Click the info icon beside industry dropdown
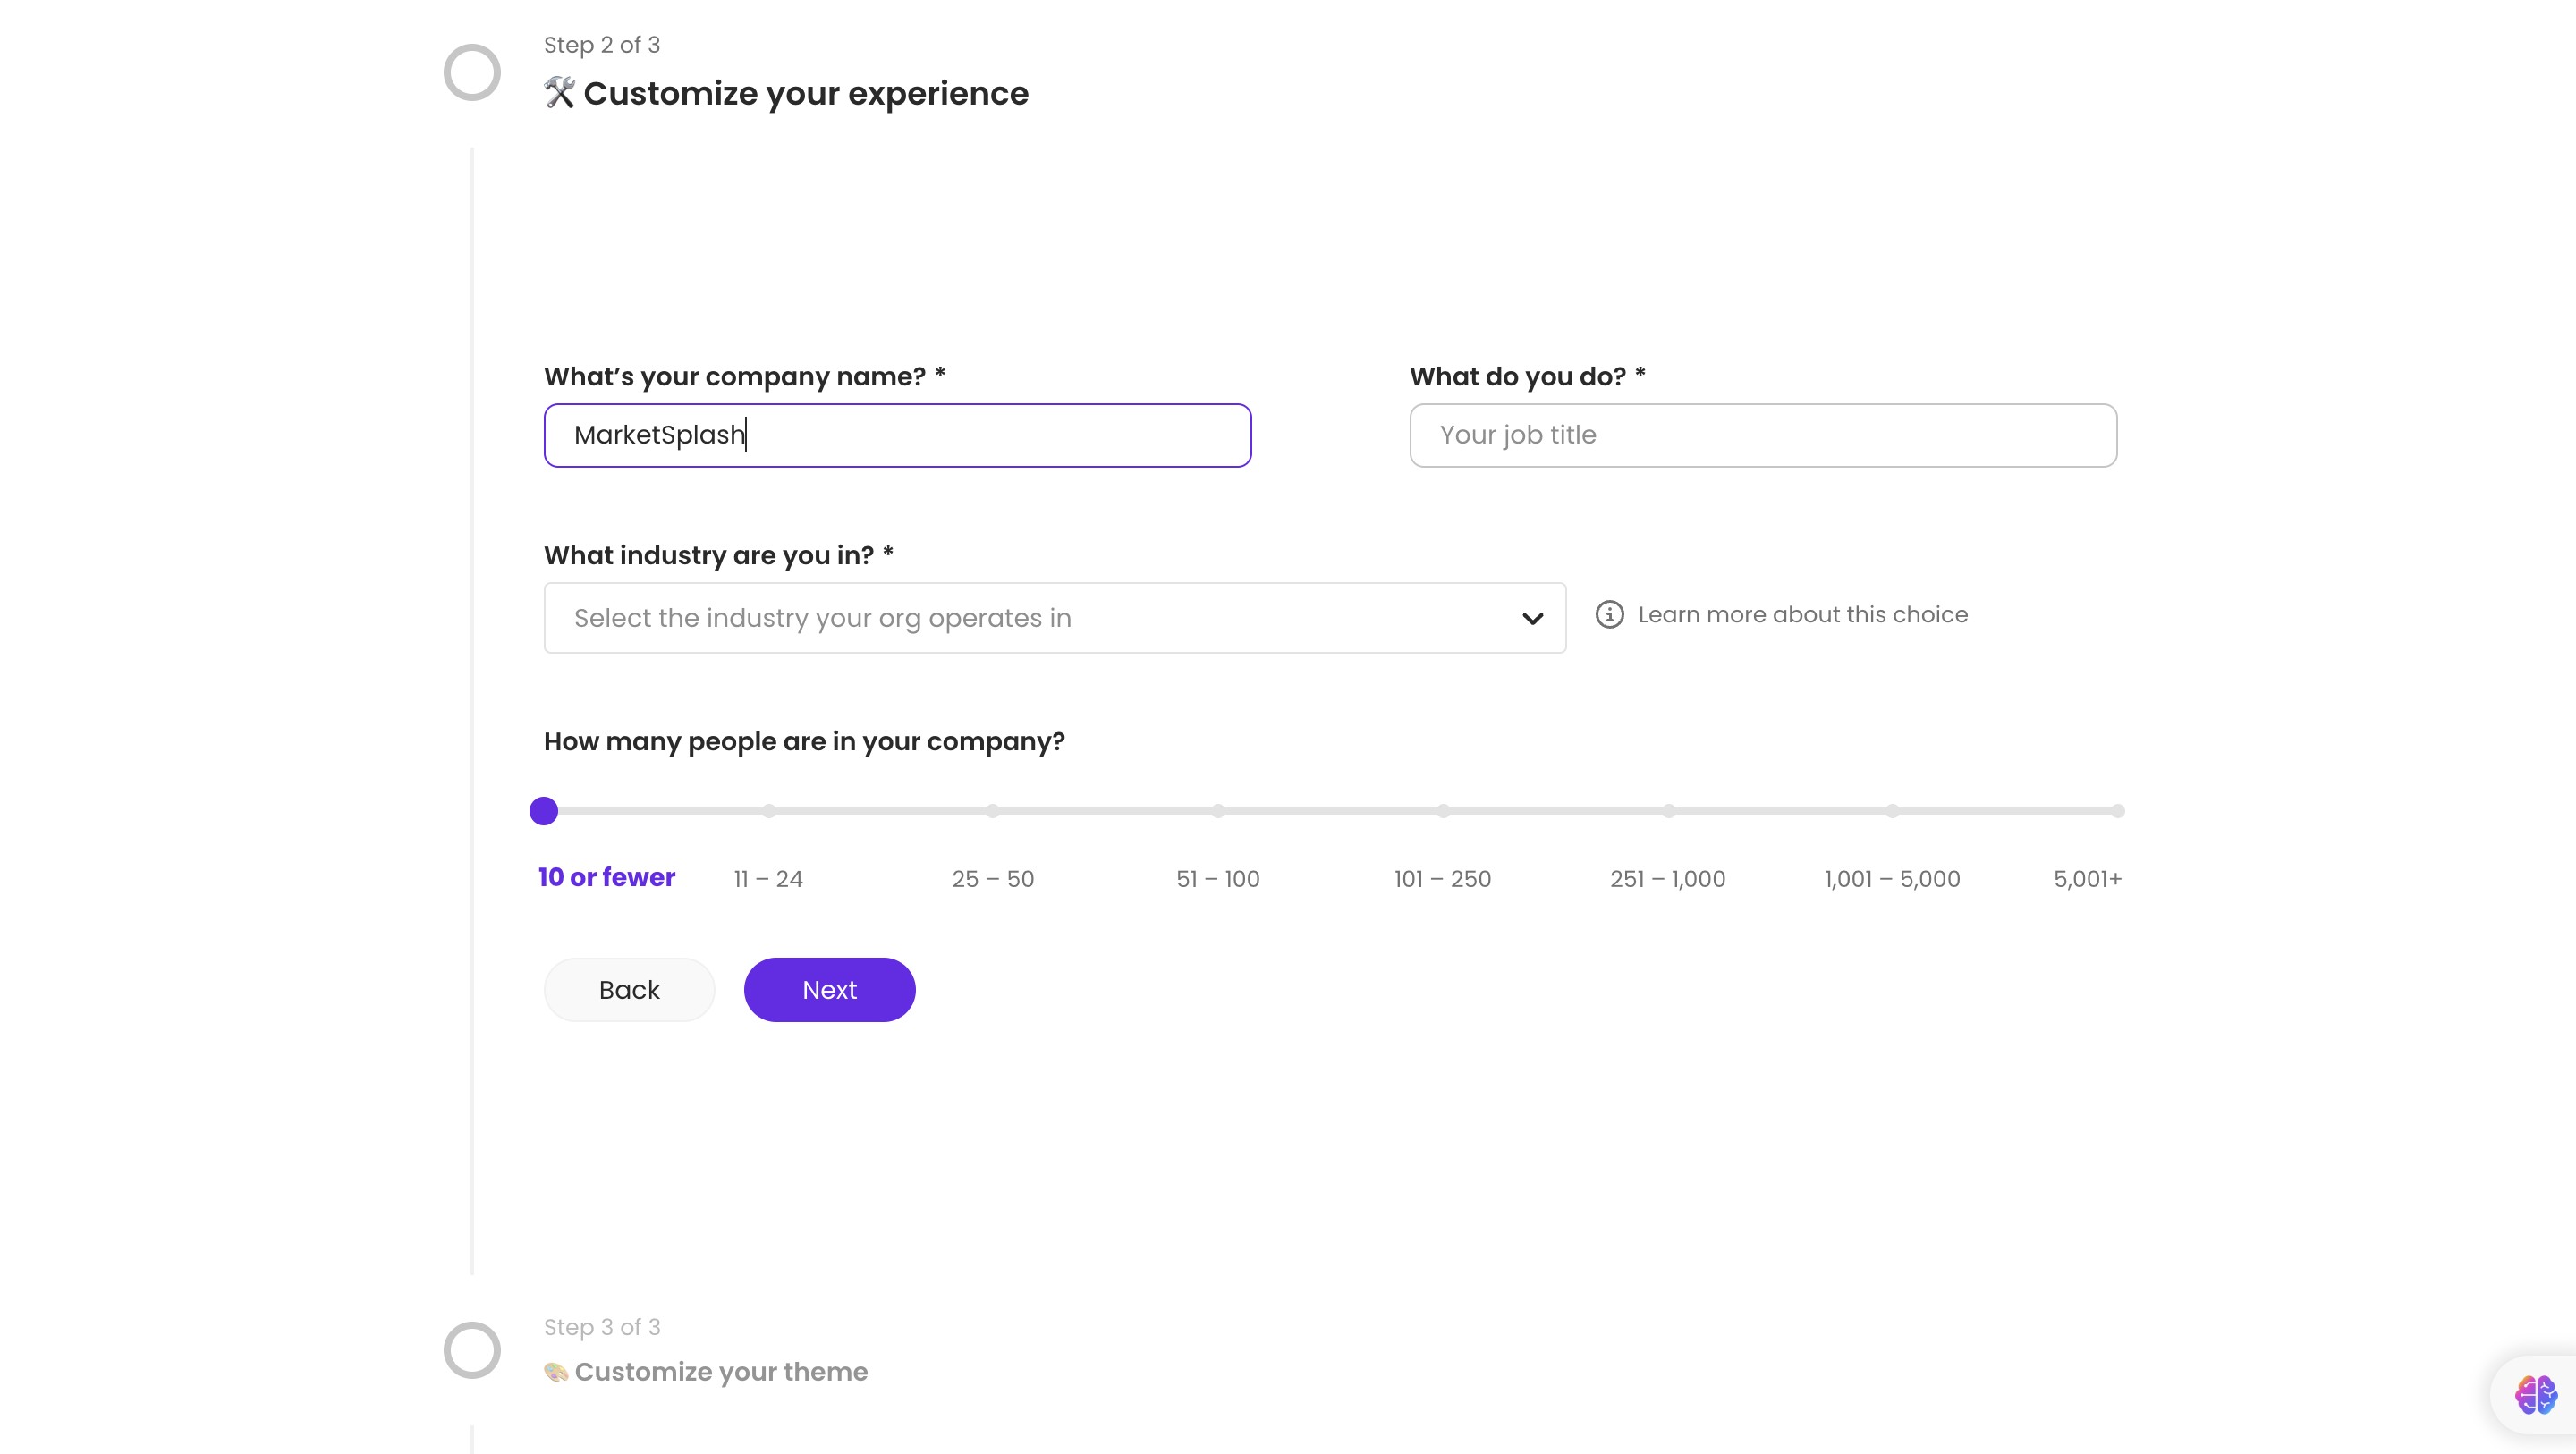2576x1454 pixels. 1609,614
